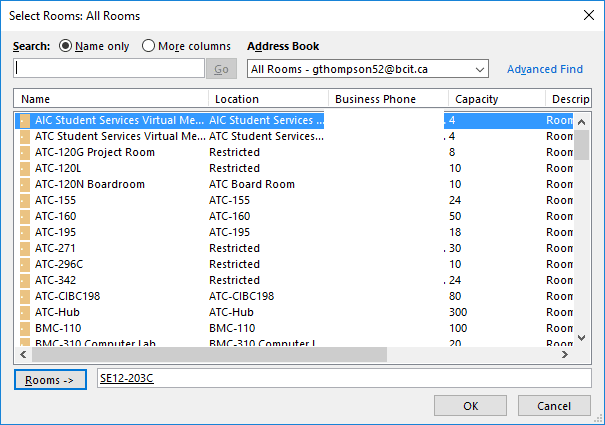Sort by the Business Phone column header

389,99
